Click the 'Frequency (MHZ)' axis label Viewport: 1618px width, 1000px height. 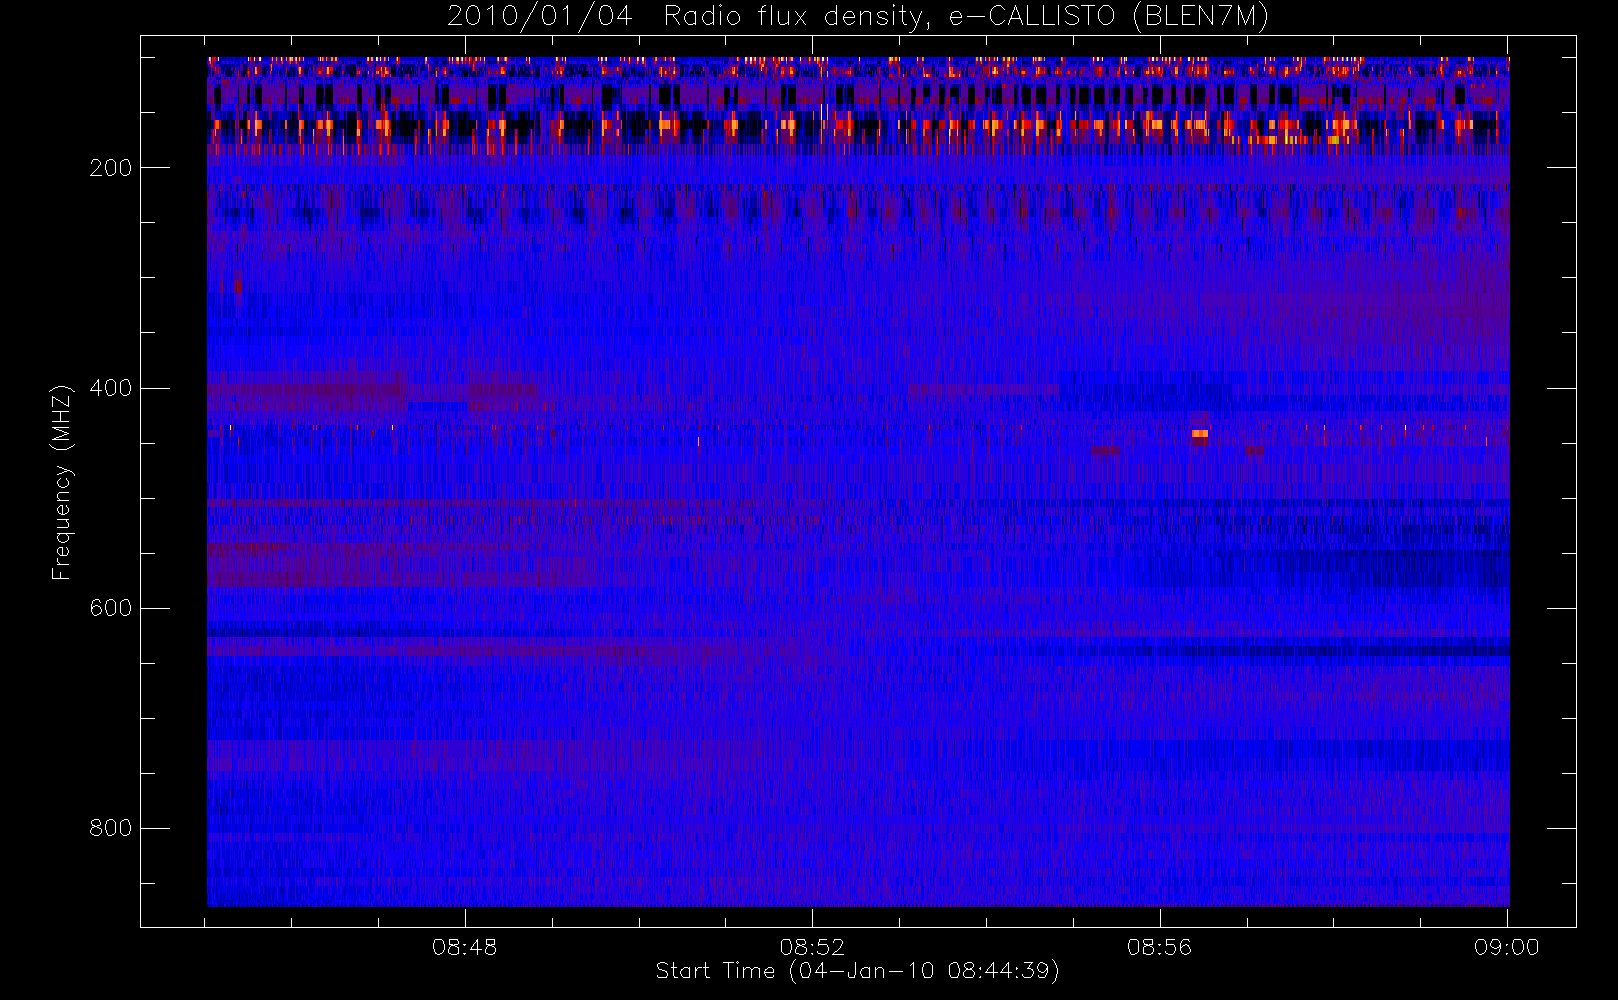point(62,482)
